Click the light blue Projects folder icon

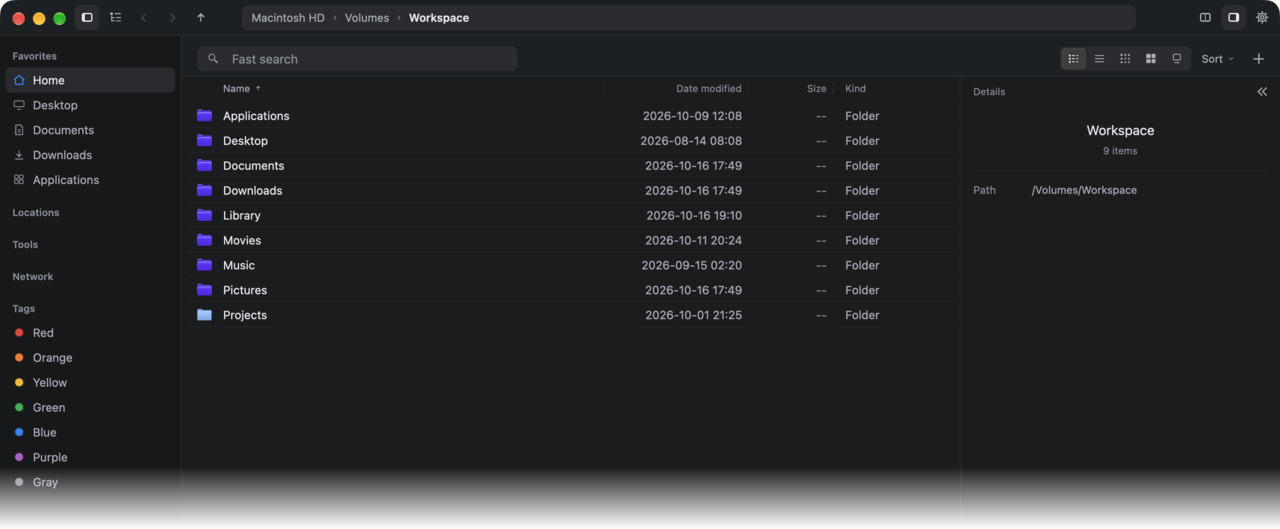click(205, 315)
